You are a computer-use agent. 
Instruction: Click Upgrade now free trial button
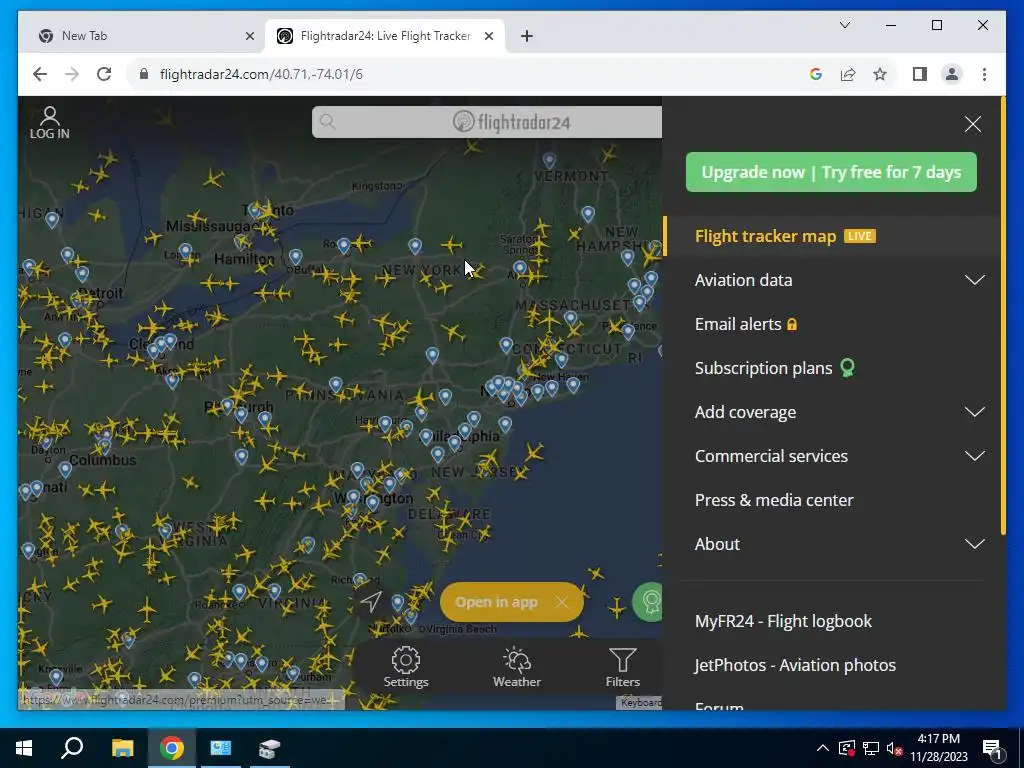pos(831,172)
